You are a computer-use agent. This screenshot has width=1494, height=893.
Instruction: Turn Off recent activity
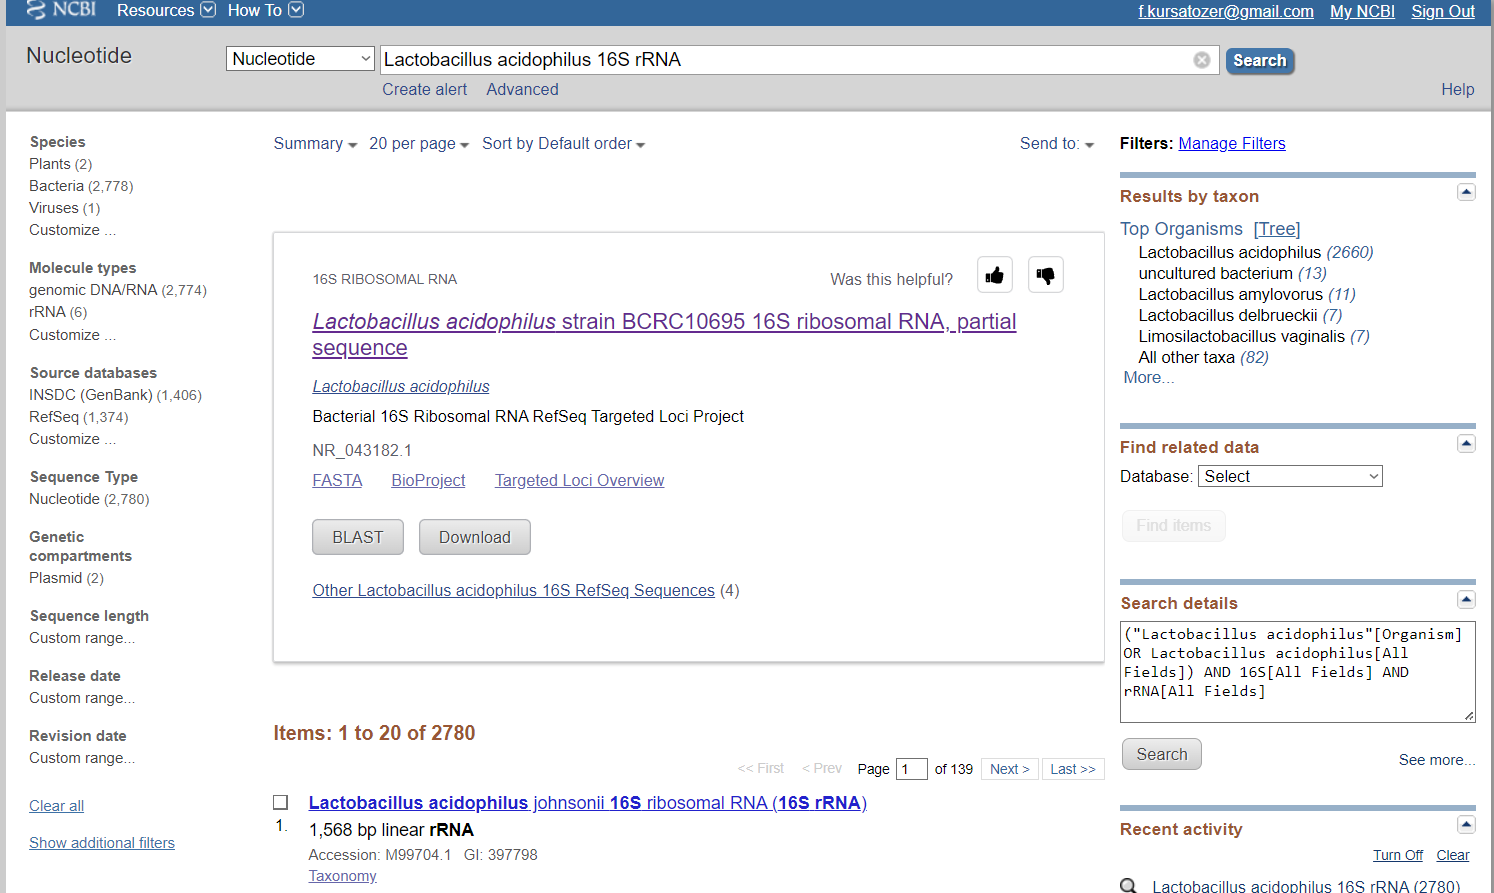[1397, 855]
